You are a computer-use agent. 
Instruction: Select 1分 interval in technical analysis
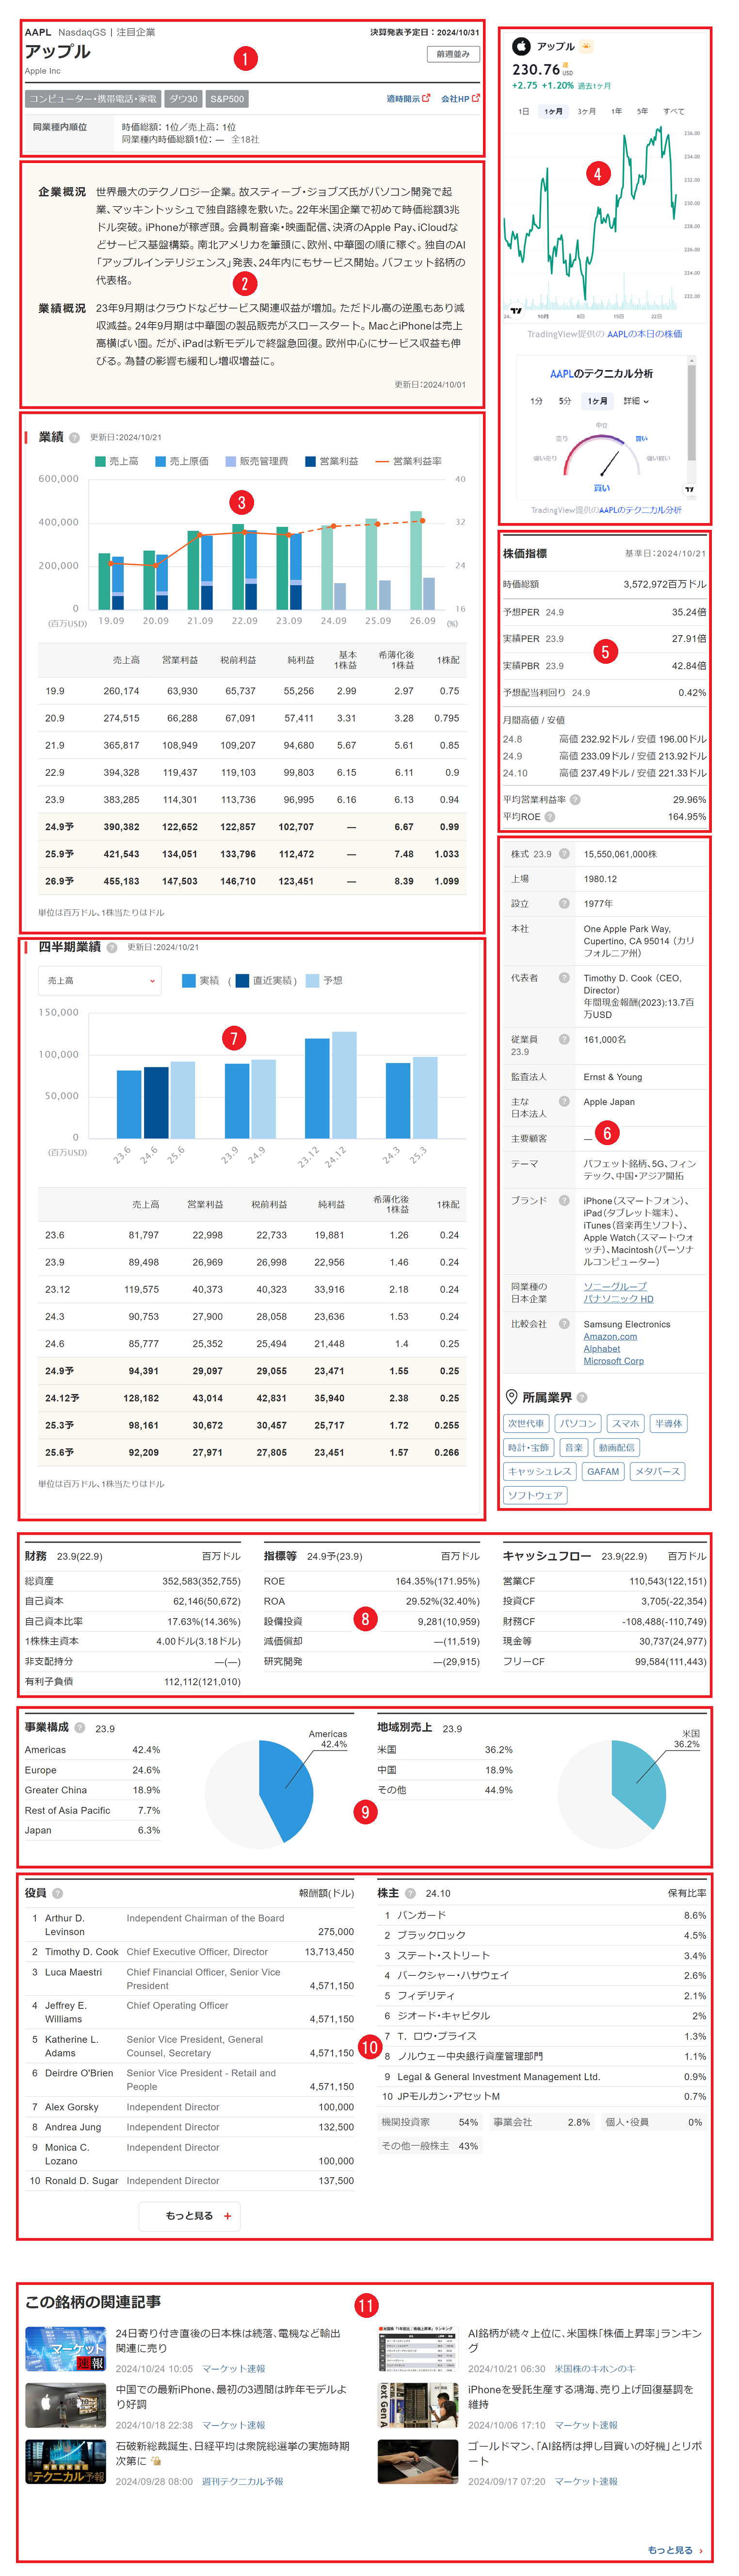pyautogui.click(x=536, y=401)
